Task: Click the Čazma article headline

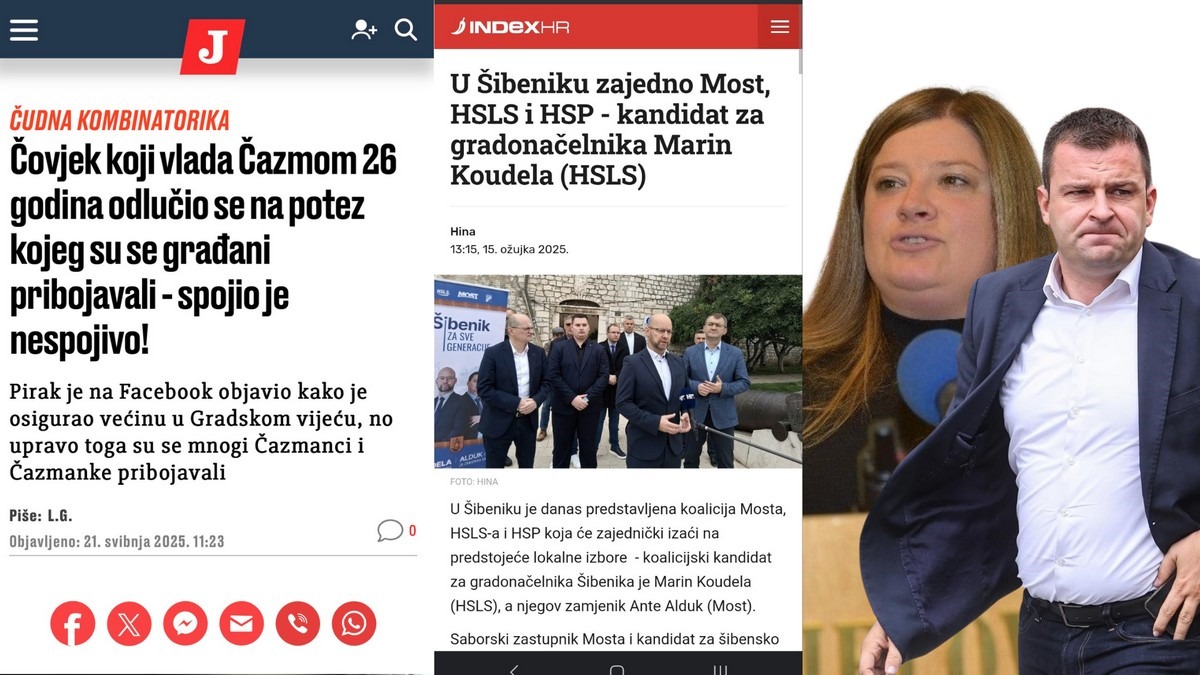Action: 204,250
